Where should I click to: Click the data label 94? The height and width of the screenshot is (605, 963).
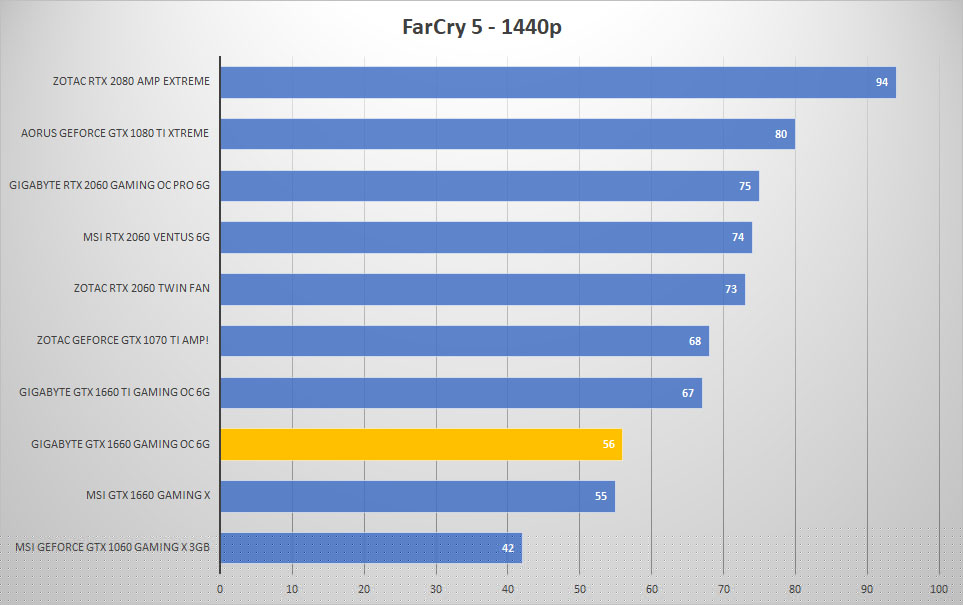pyautogui.click(x=882, y=82)
